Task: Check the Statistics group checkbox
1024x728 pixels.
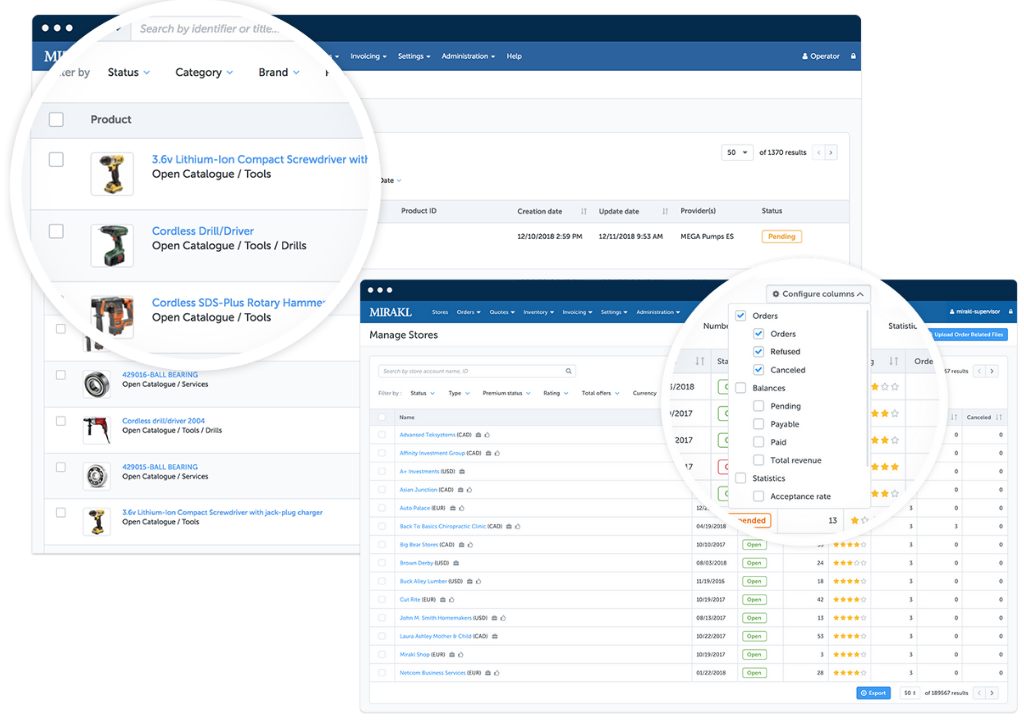Action: click(x=741, y=478)
